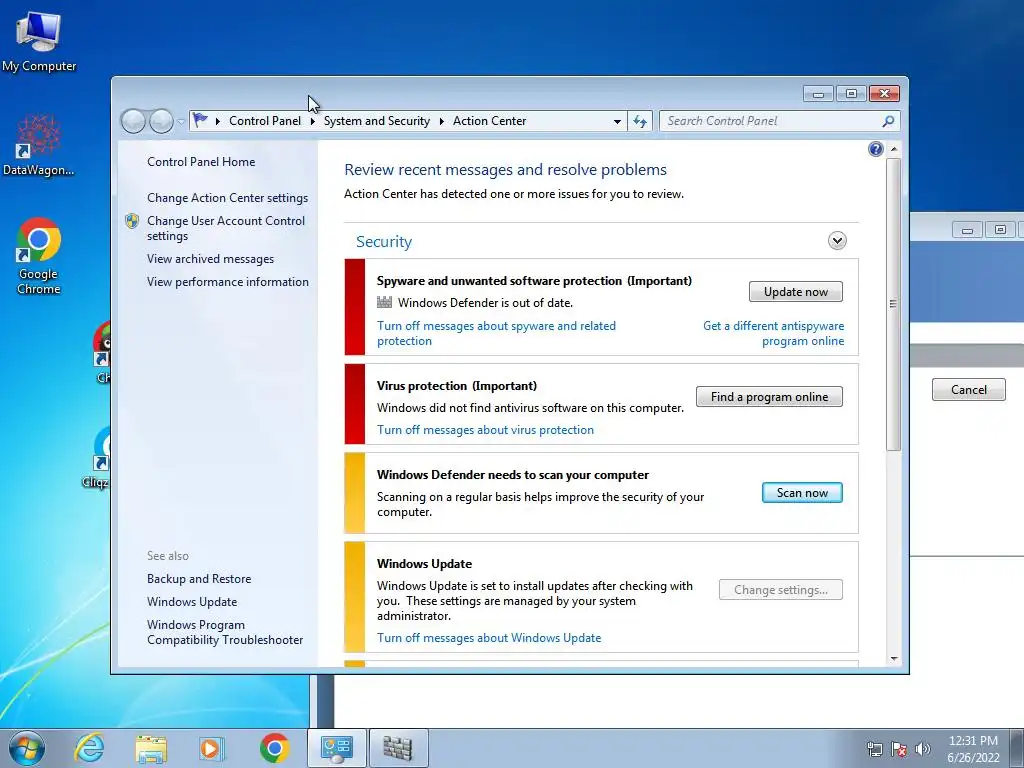Expand the arrow after System and Security

click(x=441, y=121)
